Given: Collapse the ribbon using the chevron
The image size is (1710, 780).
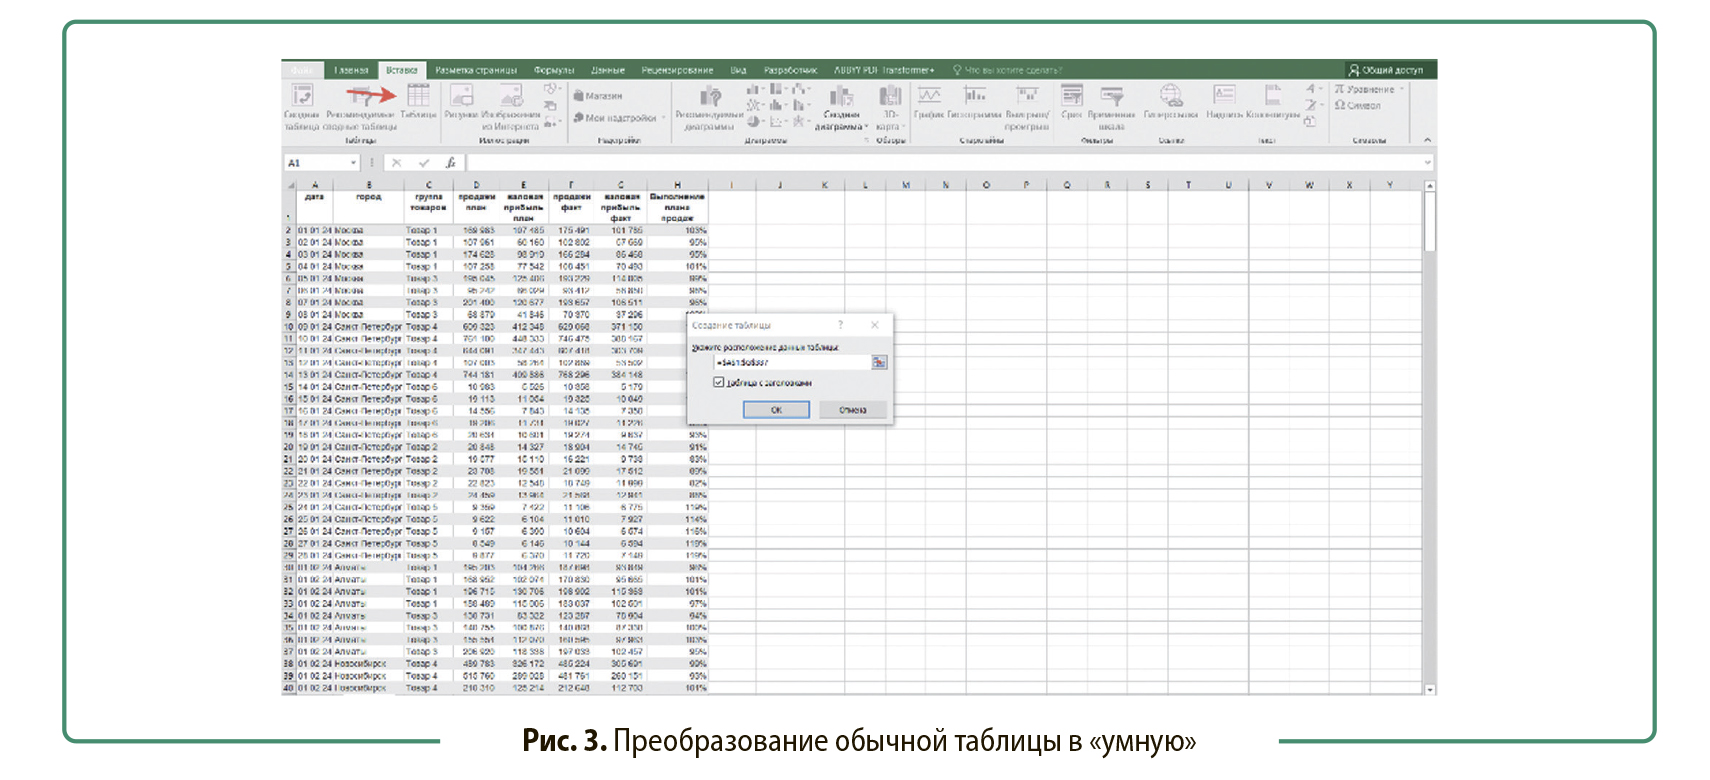Looking at the screenshot, I should (1427, 140).
